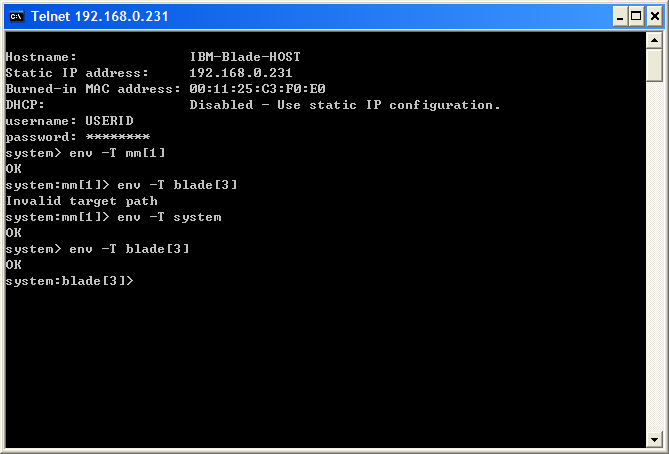Click the static IP value 192.168.0.231 in the terminal

point(241,73)
